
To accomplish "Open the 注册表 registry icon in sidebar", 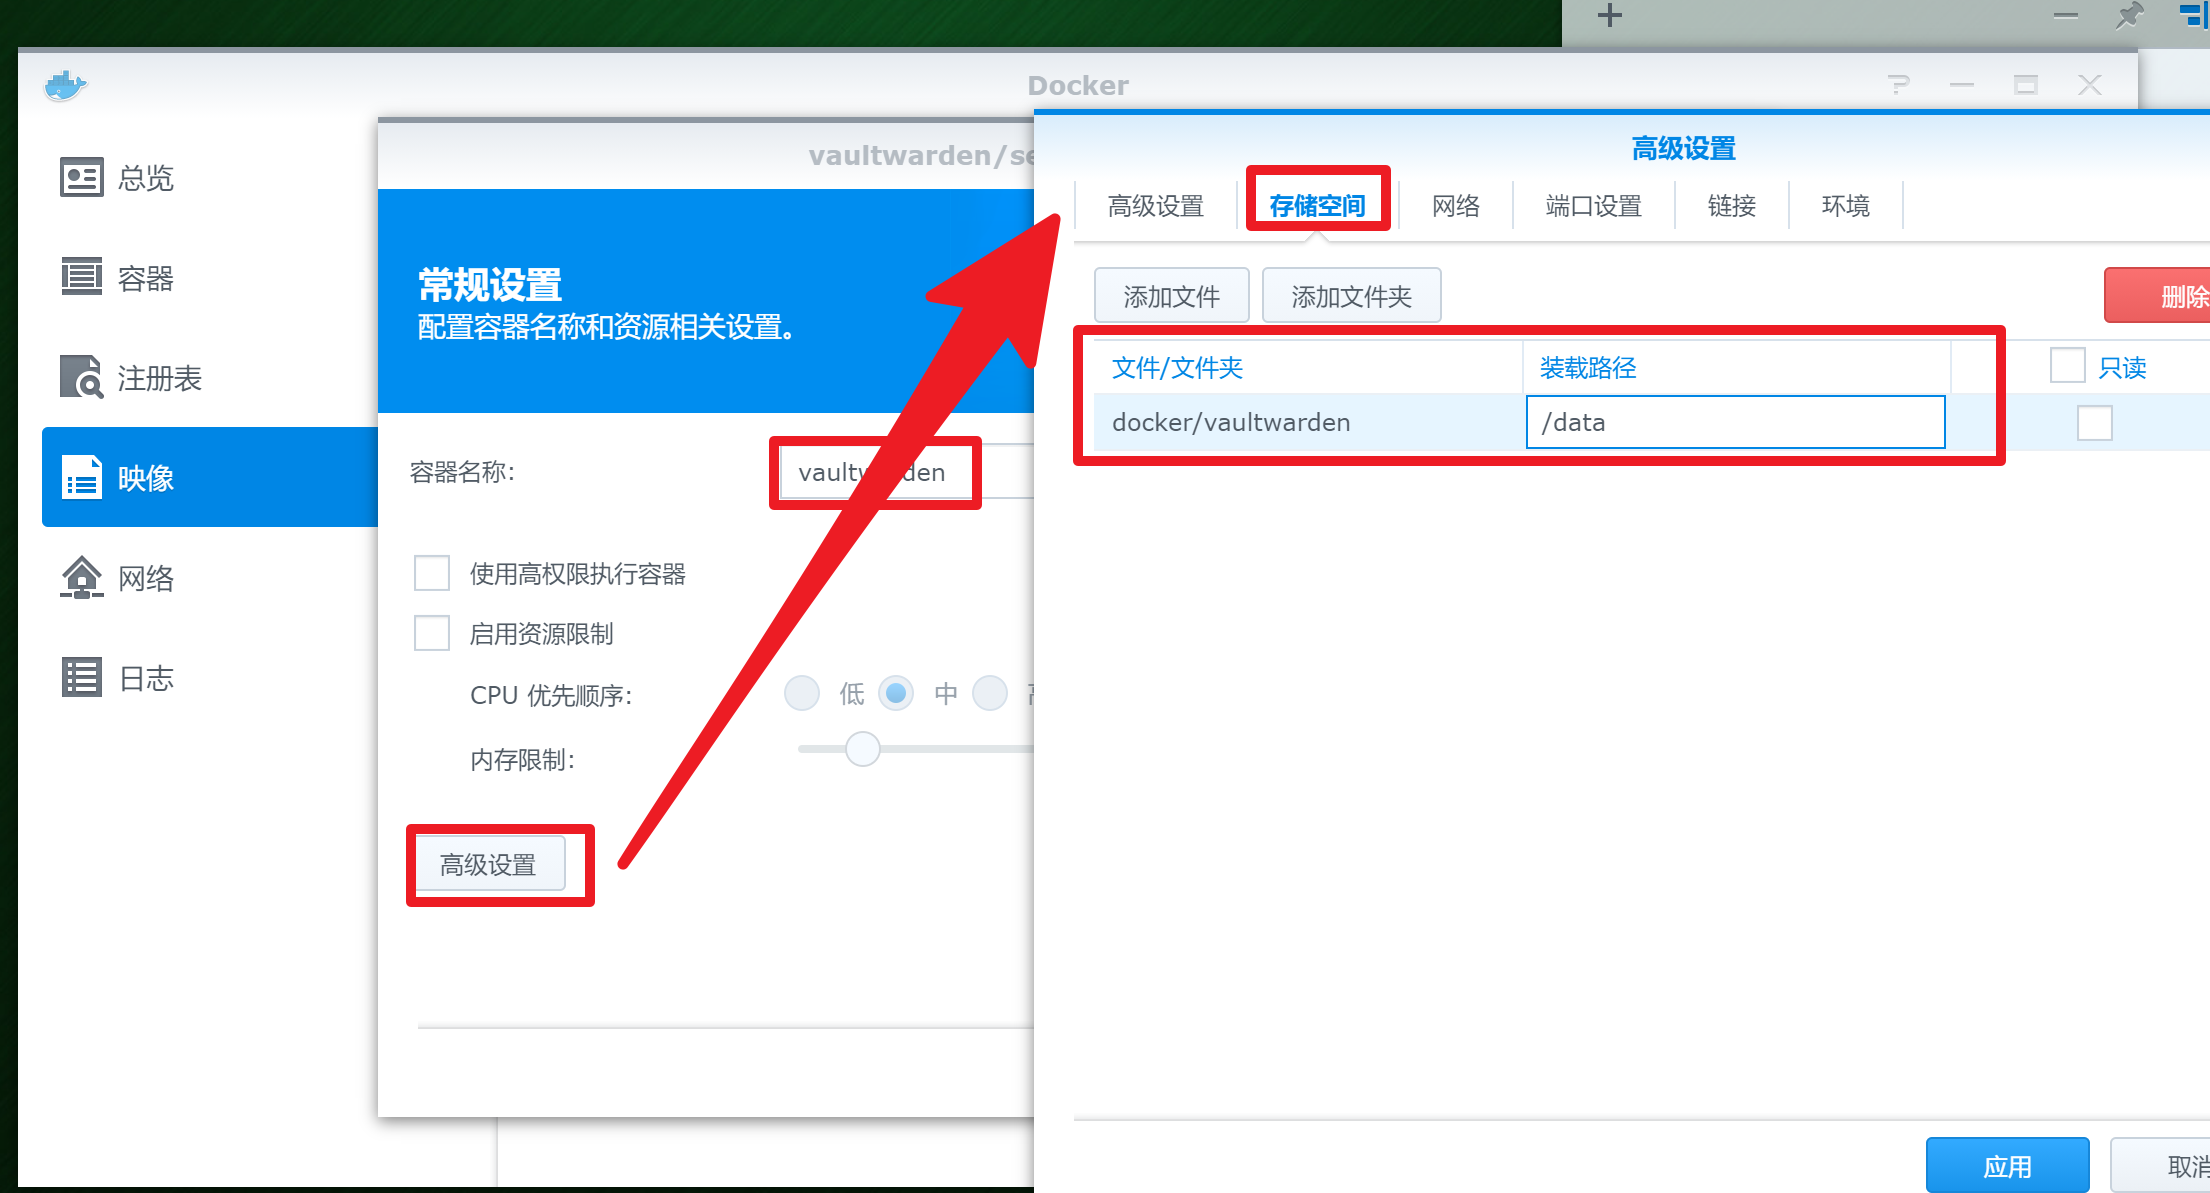I will pyautogui.click(x=81, y=377).
